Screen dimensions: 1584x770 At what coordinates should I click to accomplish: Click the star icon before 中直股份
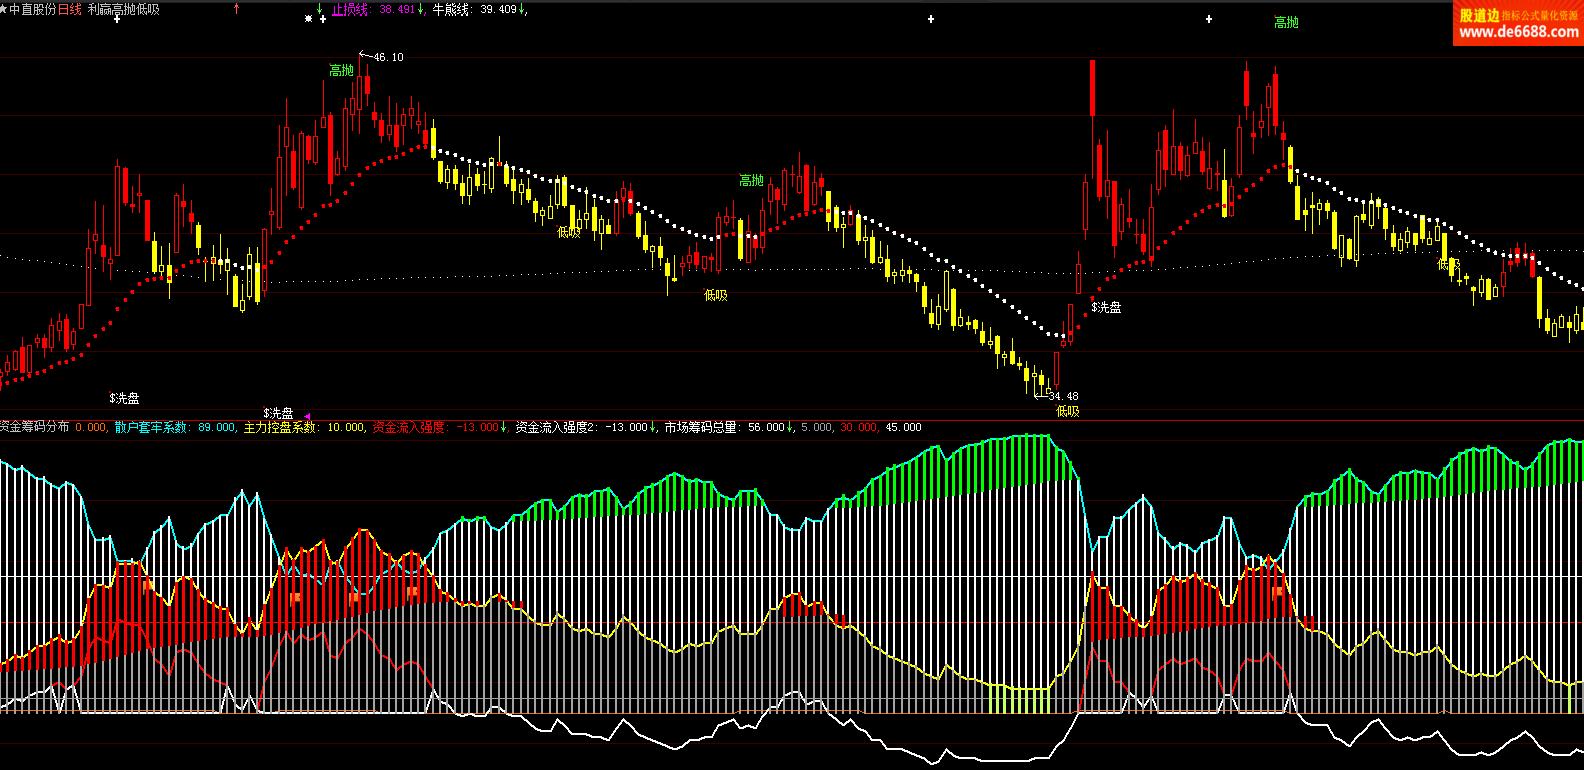(4, 9)
